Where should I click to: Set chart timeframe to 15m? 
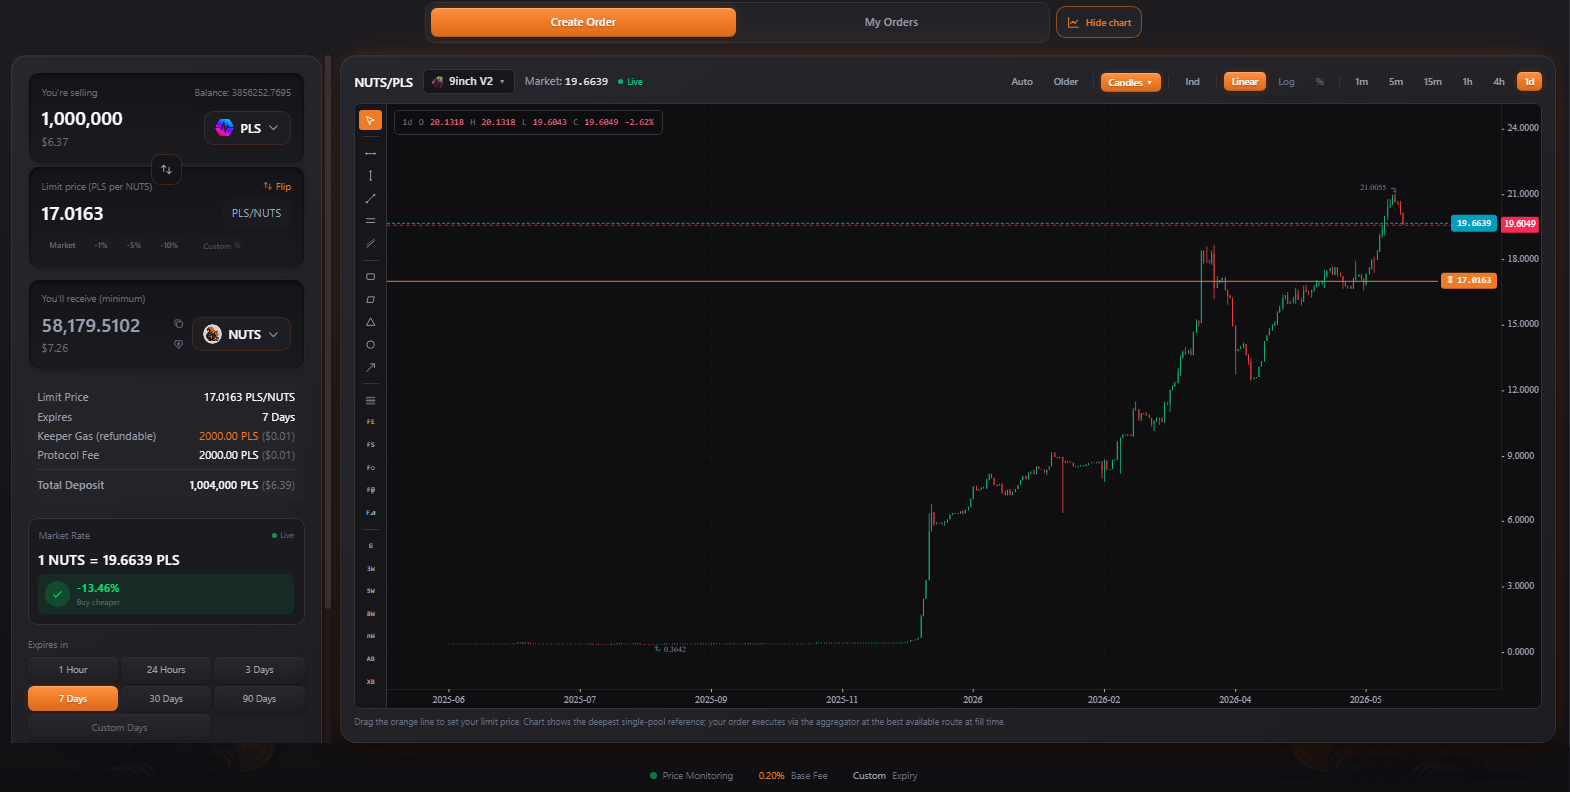(1433, 82)
